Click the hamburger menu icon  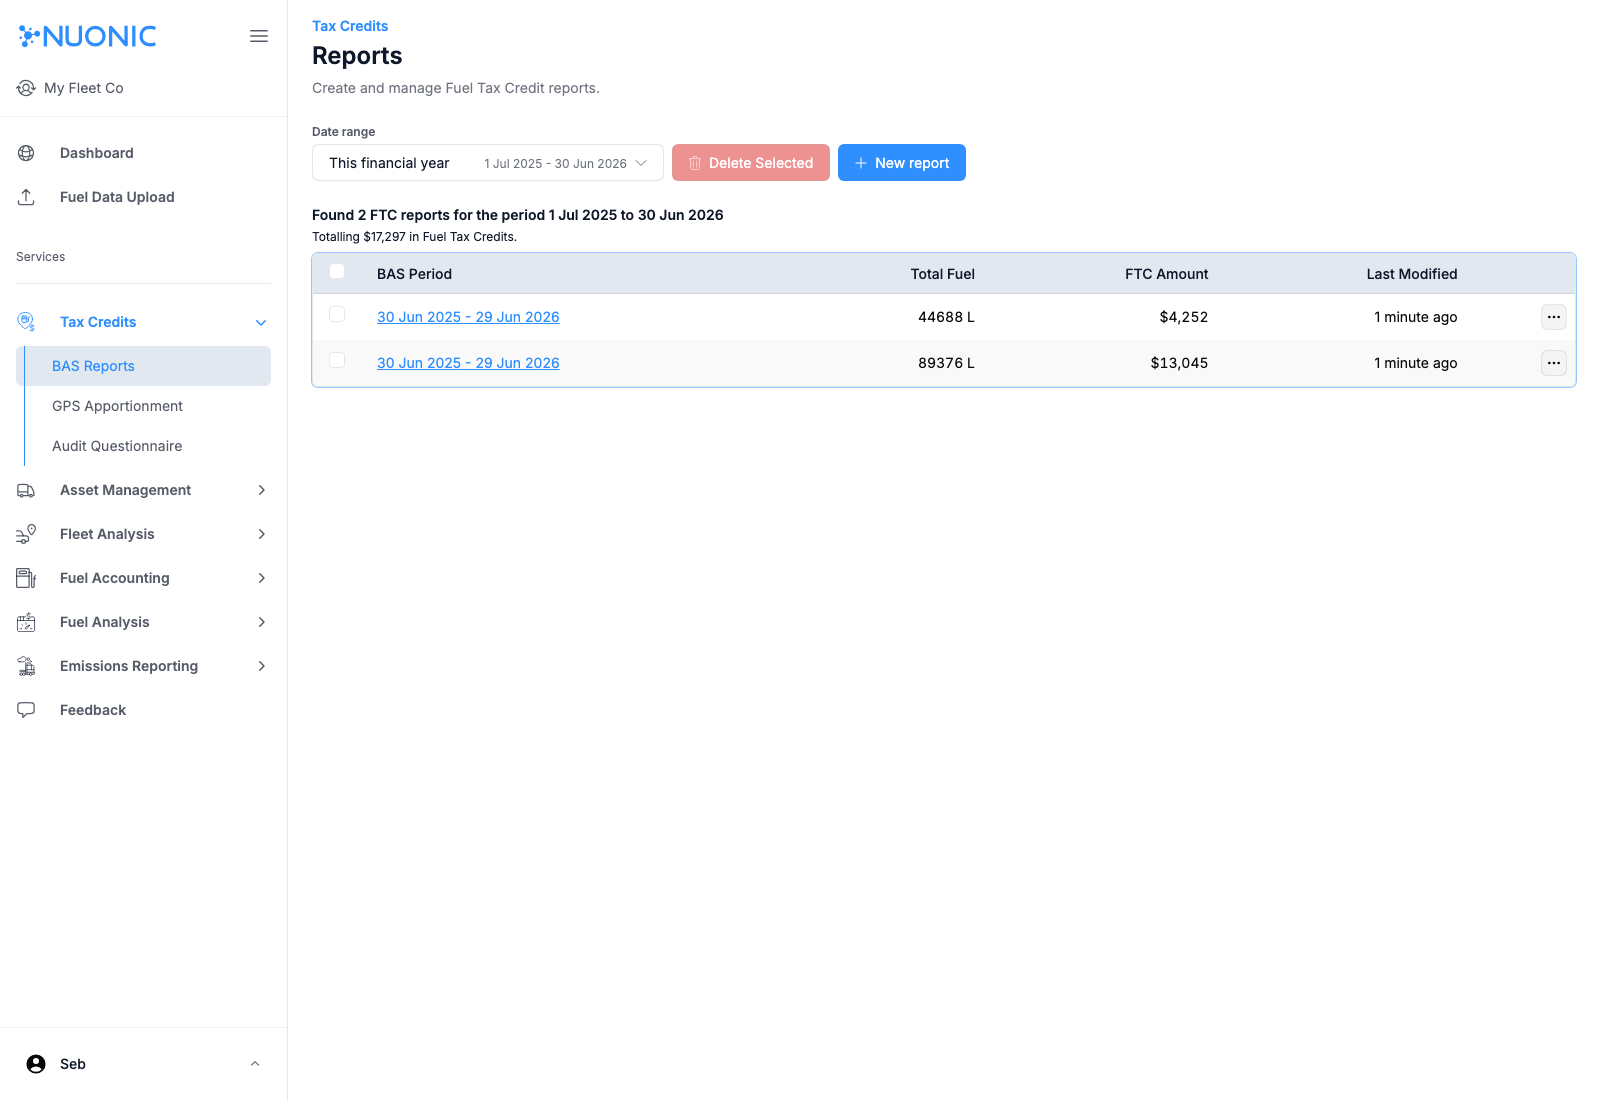259,36
